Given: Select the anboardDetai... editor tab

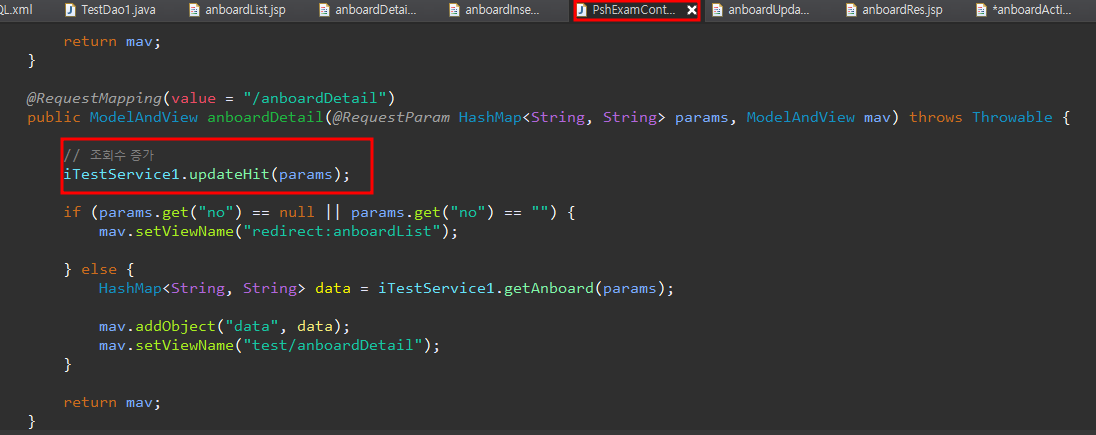Looking at the screenshot, I should [376, 10].
